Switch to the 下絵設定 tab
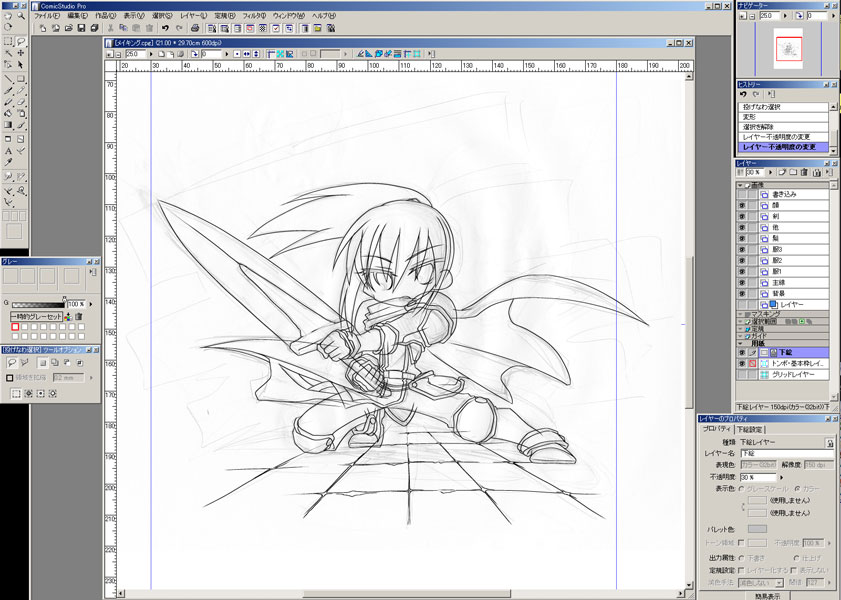The width and height of the screenshot is (841, 600). click(x=752, y=429)
